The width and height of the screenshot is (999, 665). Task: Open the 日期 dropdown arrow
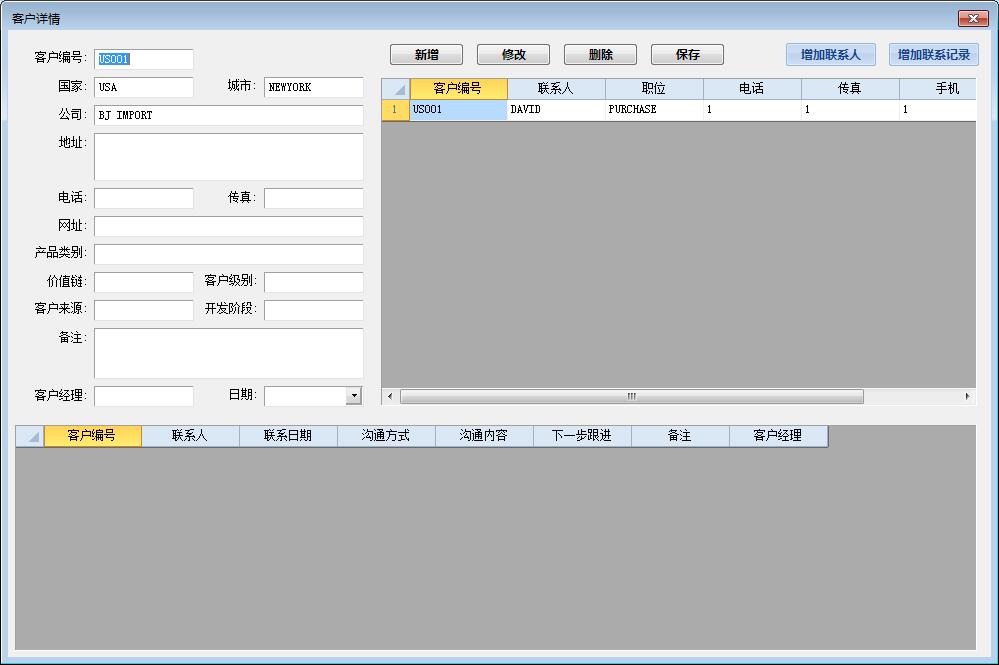click(354, 396)
